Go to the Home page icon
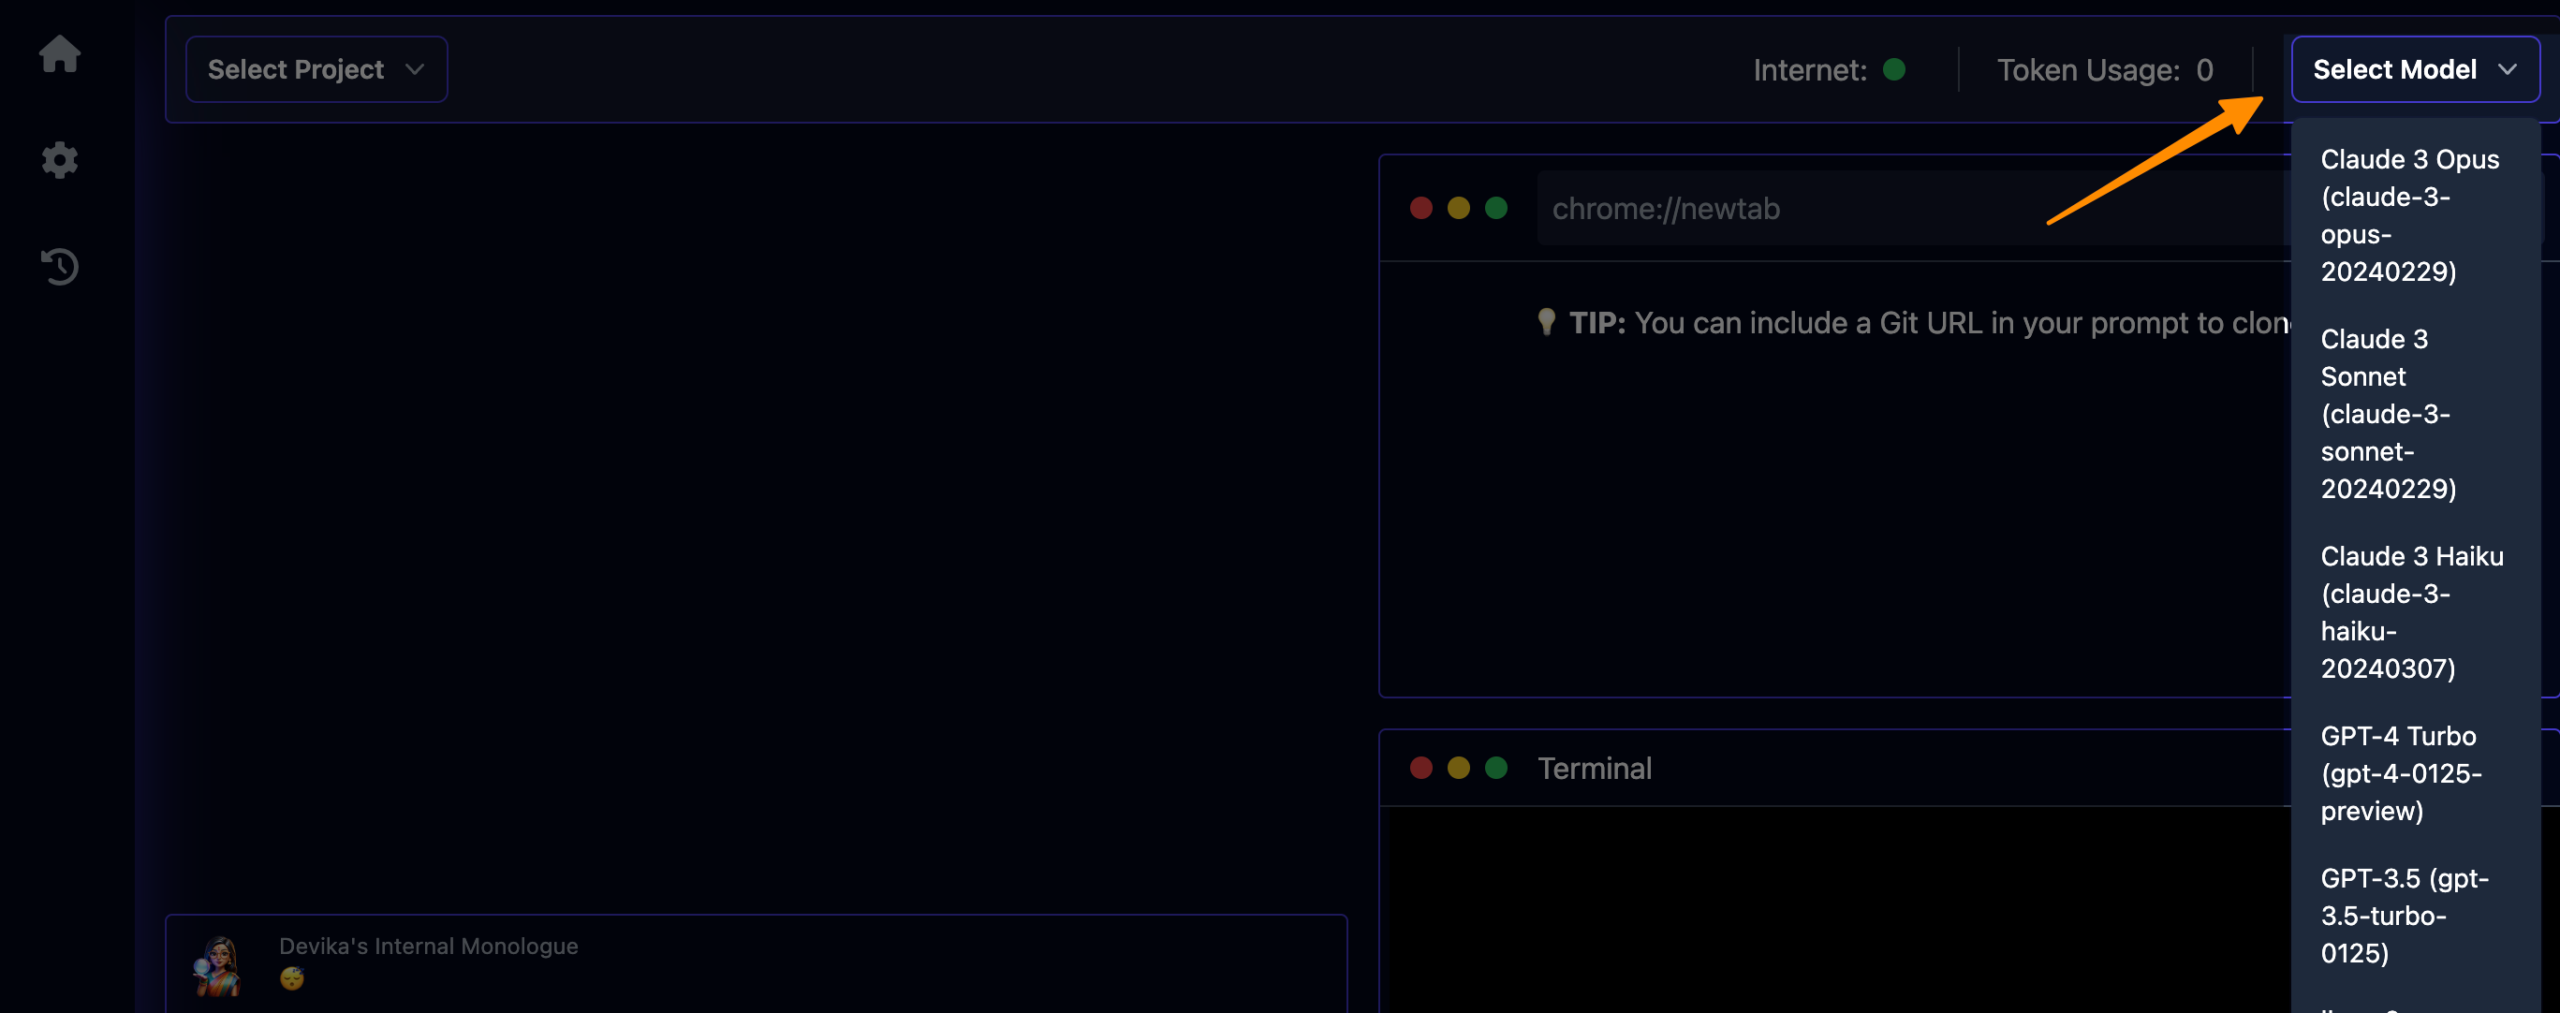 (59, 54)
